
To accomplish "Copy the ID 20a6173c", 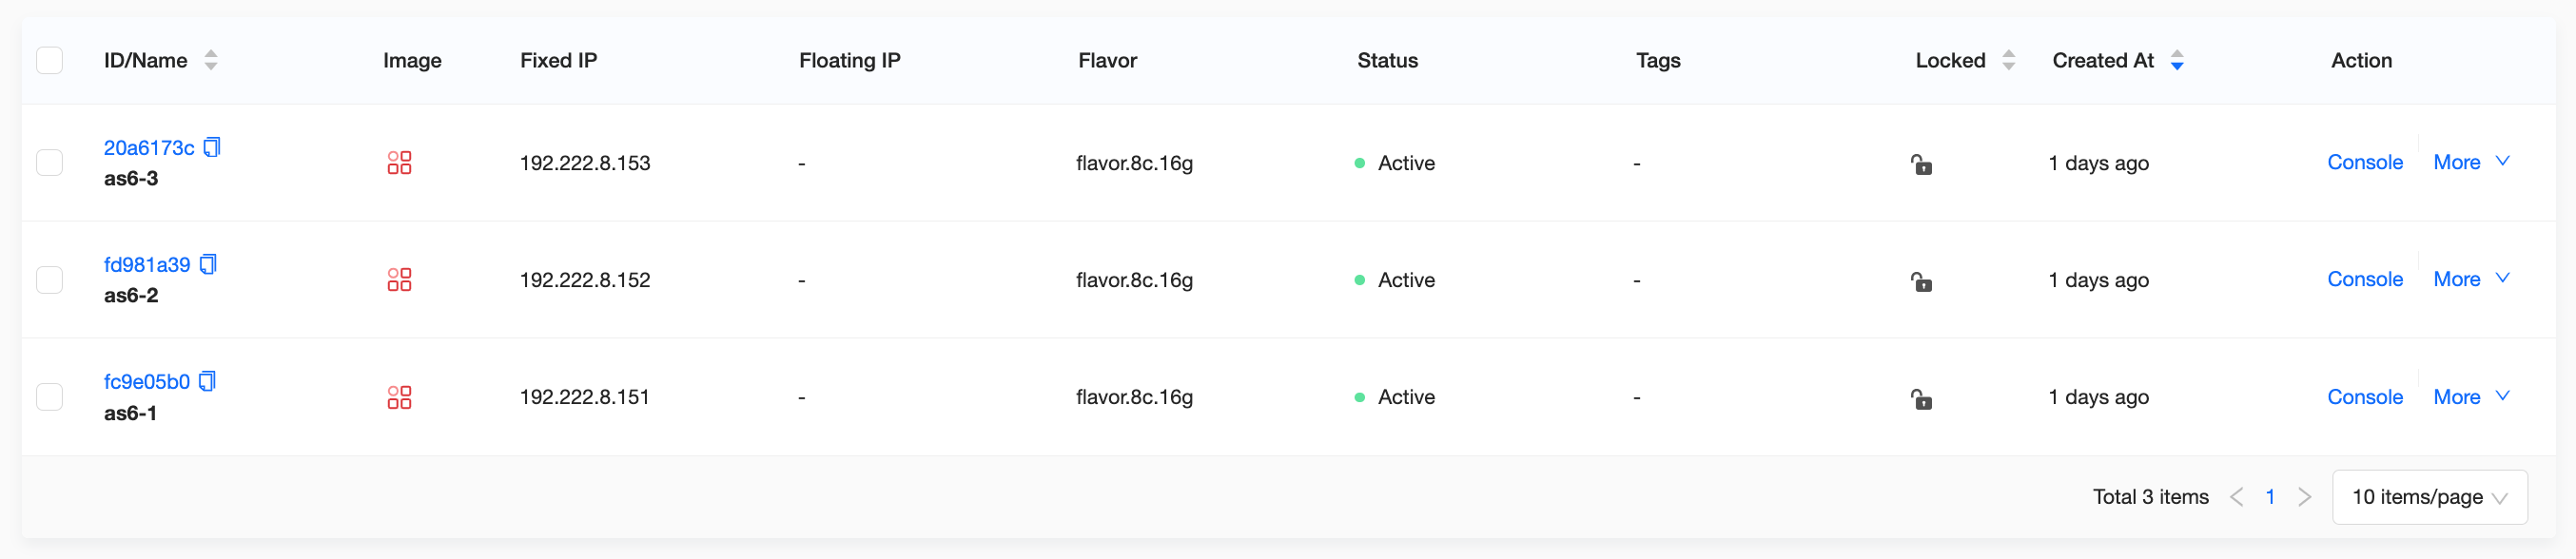I will point(212,148).
